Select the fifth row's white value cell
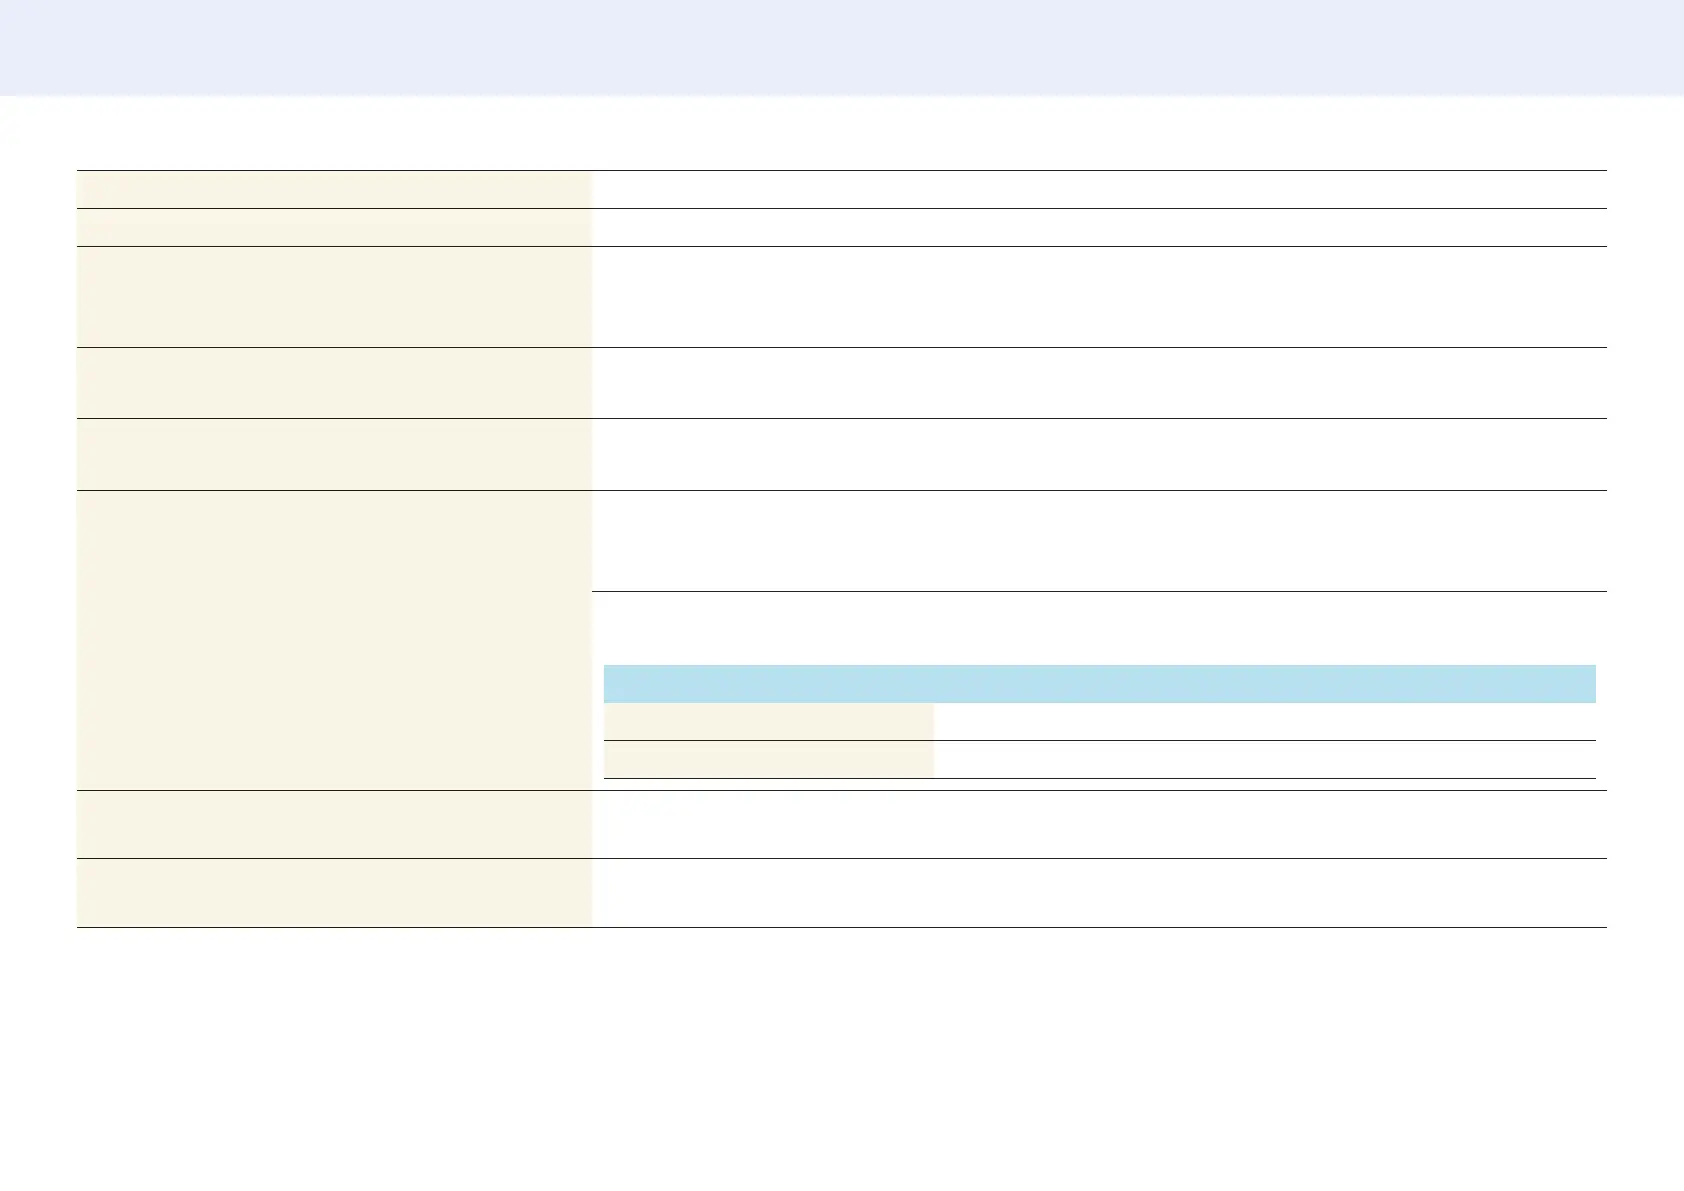The height and width of the screenshot is (1191, 1684). (1099, 455)
